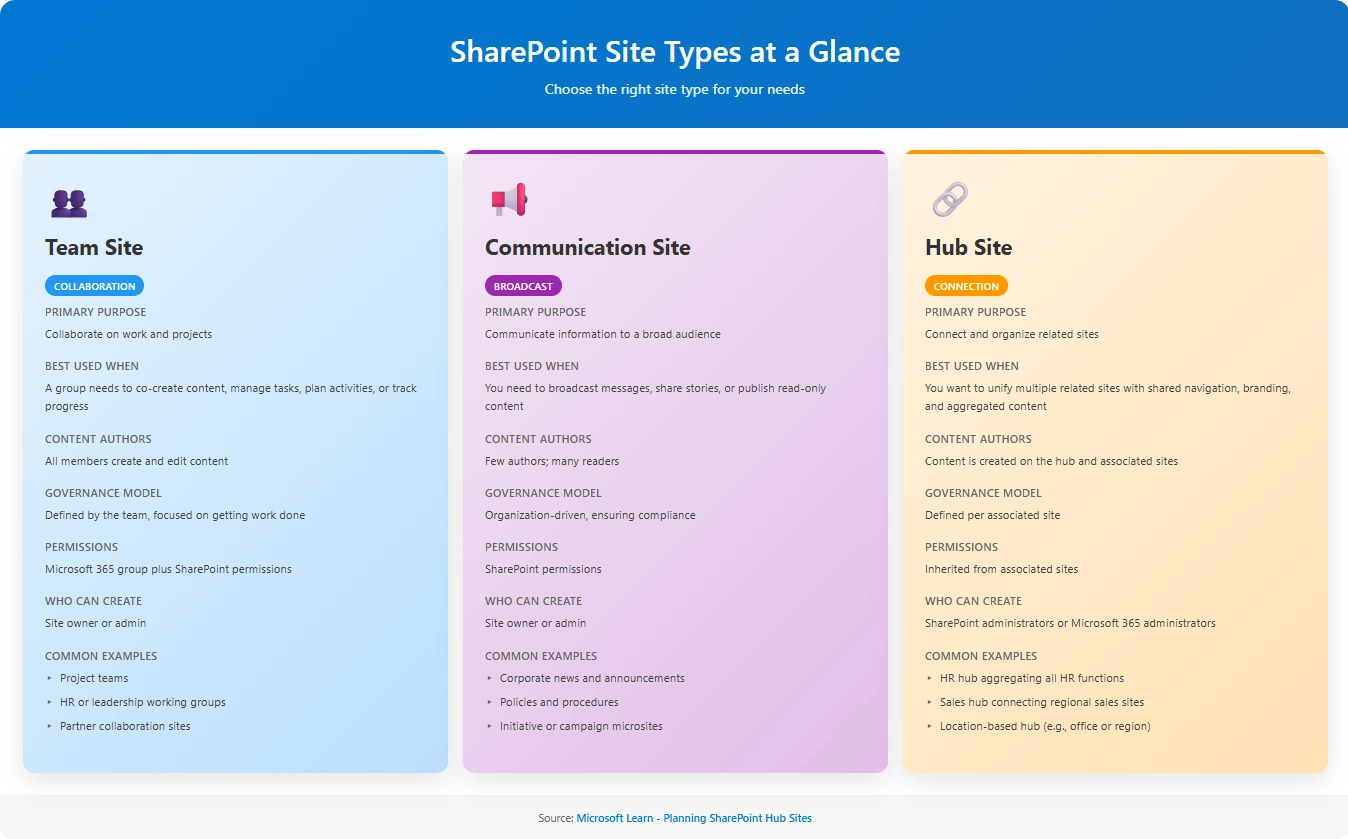Image resolution: width=1348 pixels, height=839 pixels.
Task: Click the 'Location-based hub' example item
Action: click(1045, 726)
